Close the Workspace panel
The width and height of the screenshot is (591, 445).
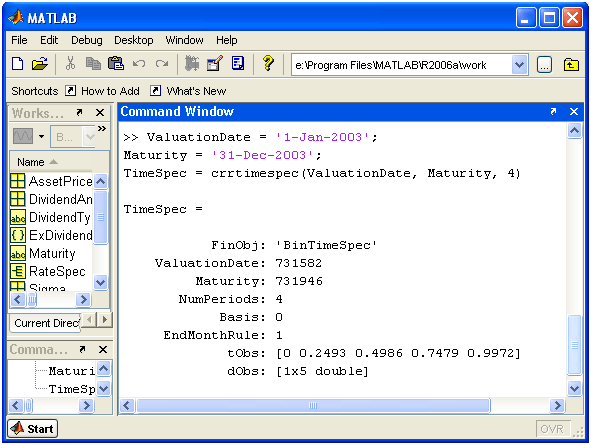(100, 112)
